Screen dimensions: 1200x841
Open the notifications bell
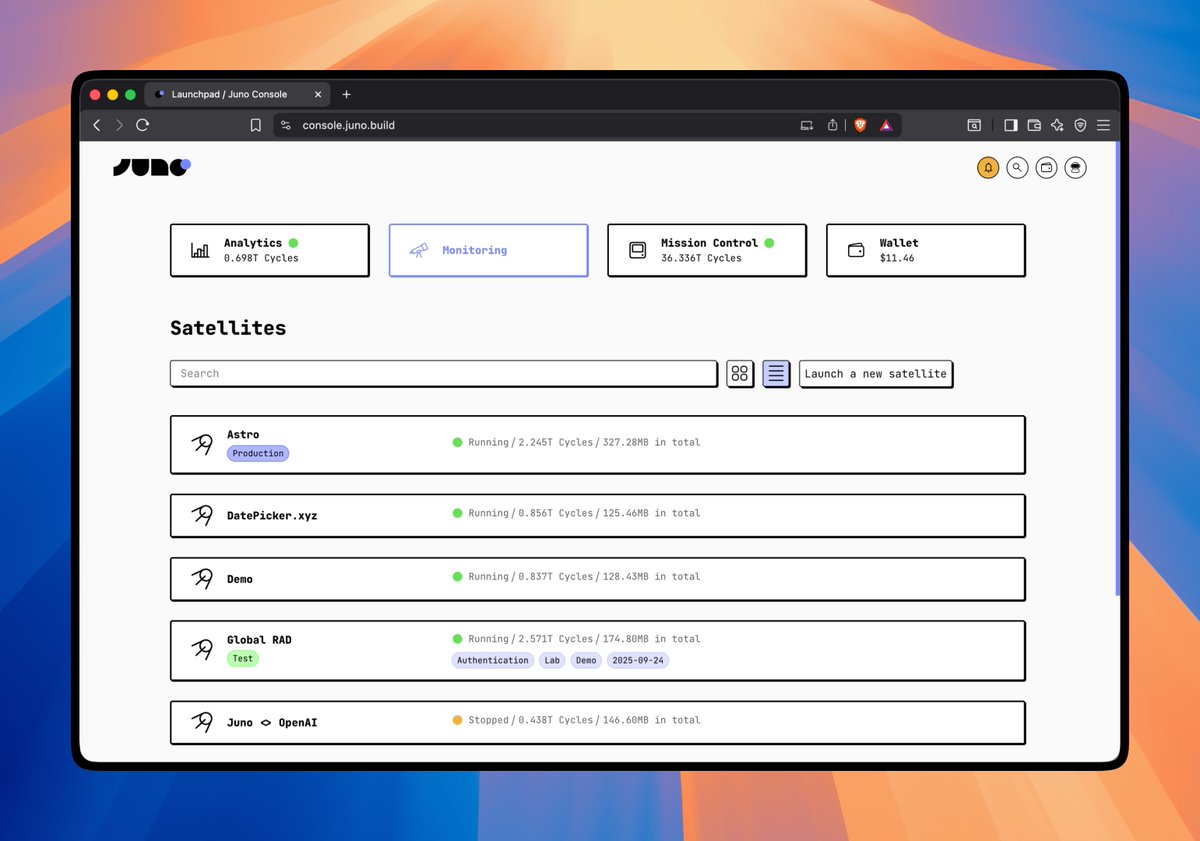(x=988, y=167)
